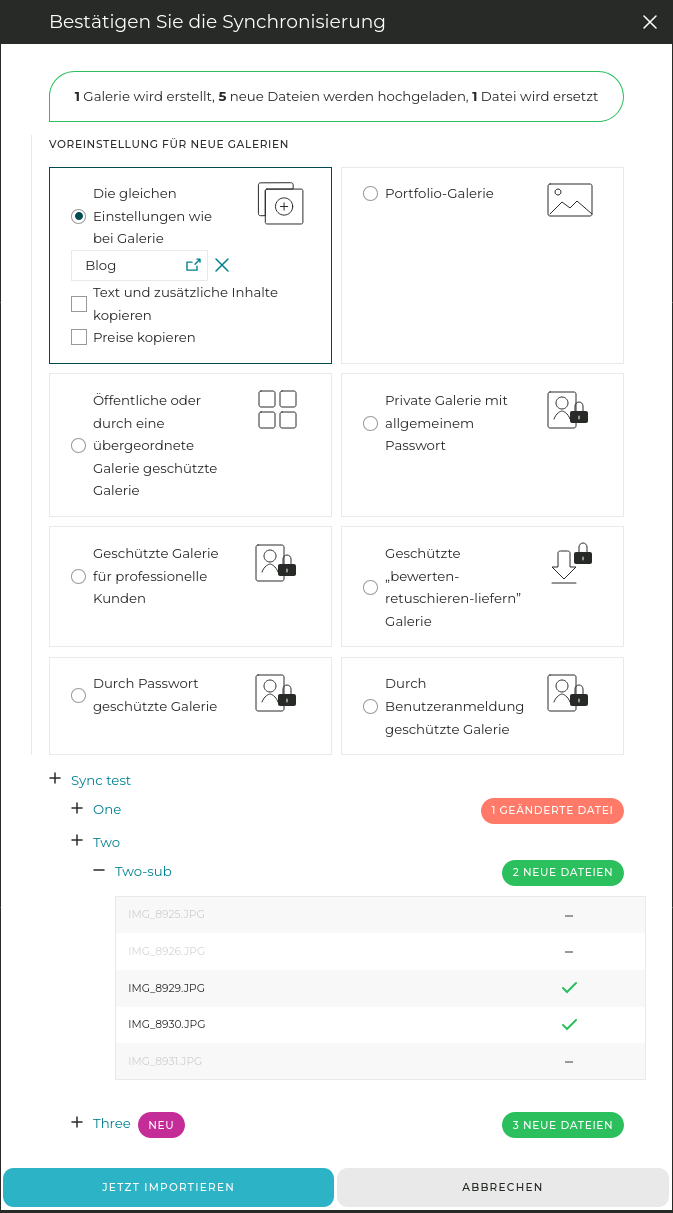Select the Portfolio-Galerie radio button
The height and width of the screenshot is (1213, 673).
370,194
